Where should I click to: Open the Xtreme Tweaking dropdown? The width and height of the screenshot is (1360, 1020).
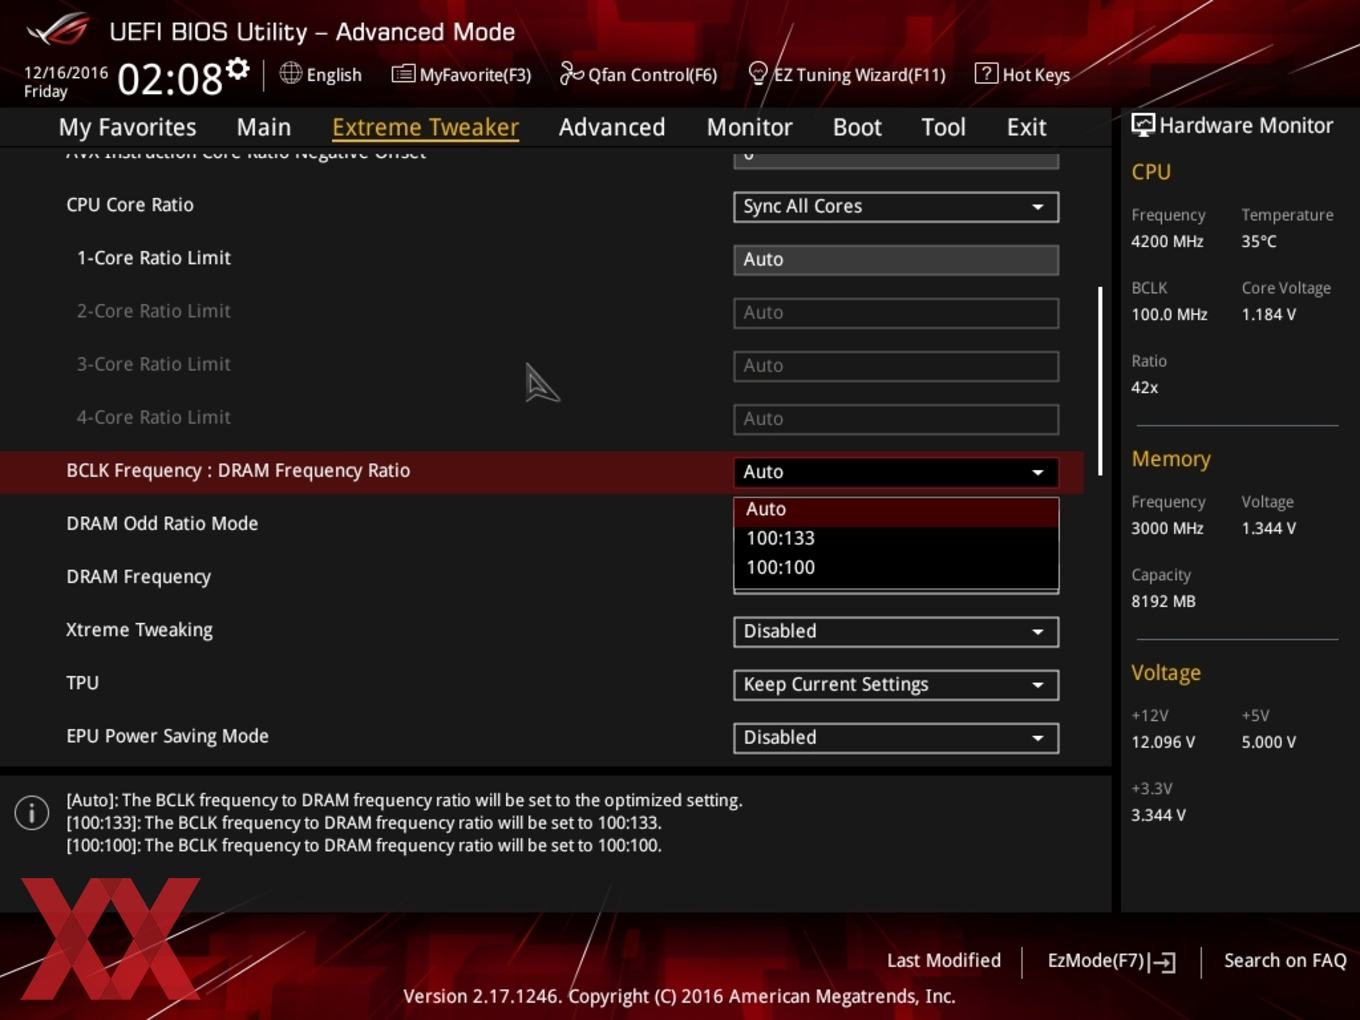point(896,631)
